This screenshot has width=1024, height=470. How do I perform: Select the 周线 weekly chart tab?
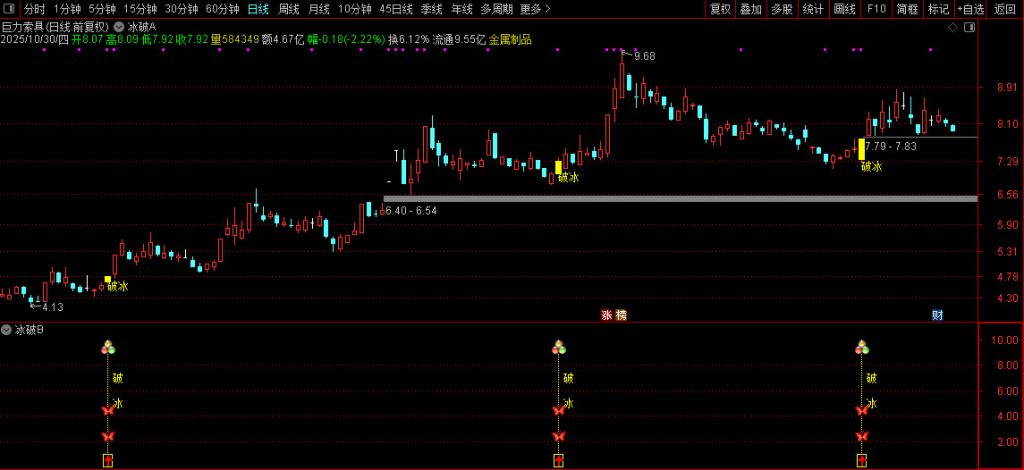289,9
